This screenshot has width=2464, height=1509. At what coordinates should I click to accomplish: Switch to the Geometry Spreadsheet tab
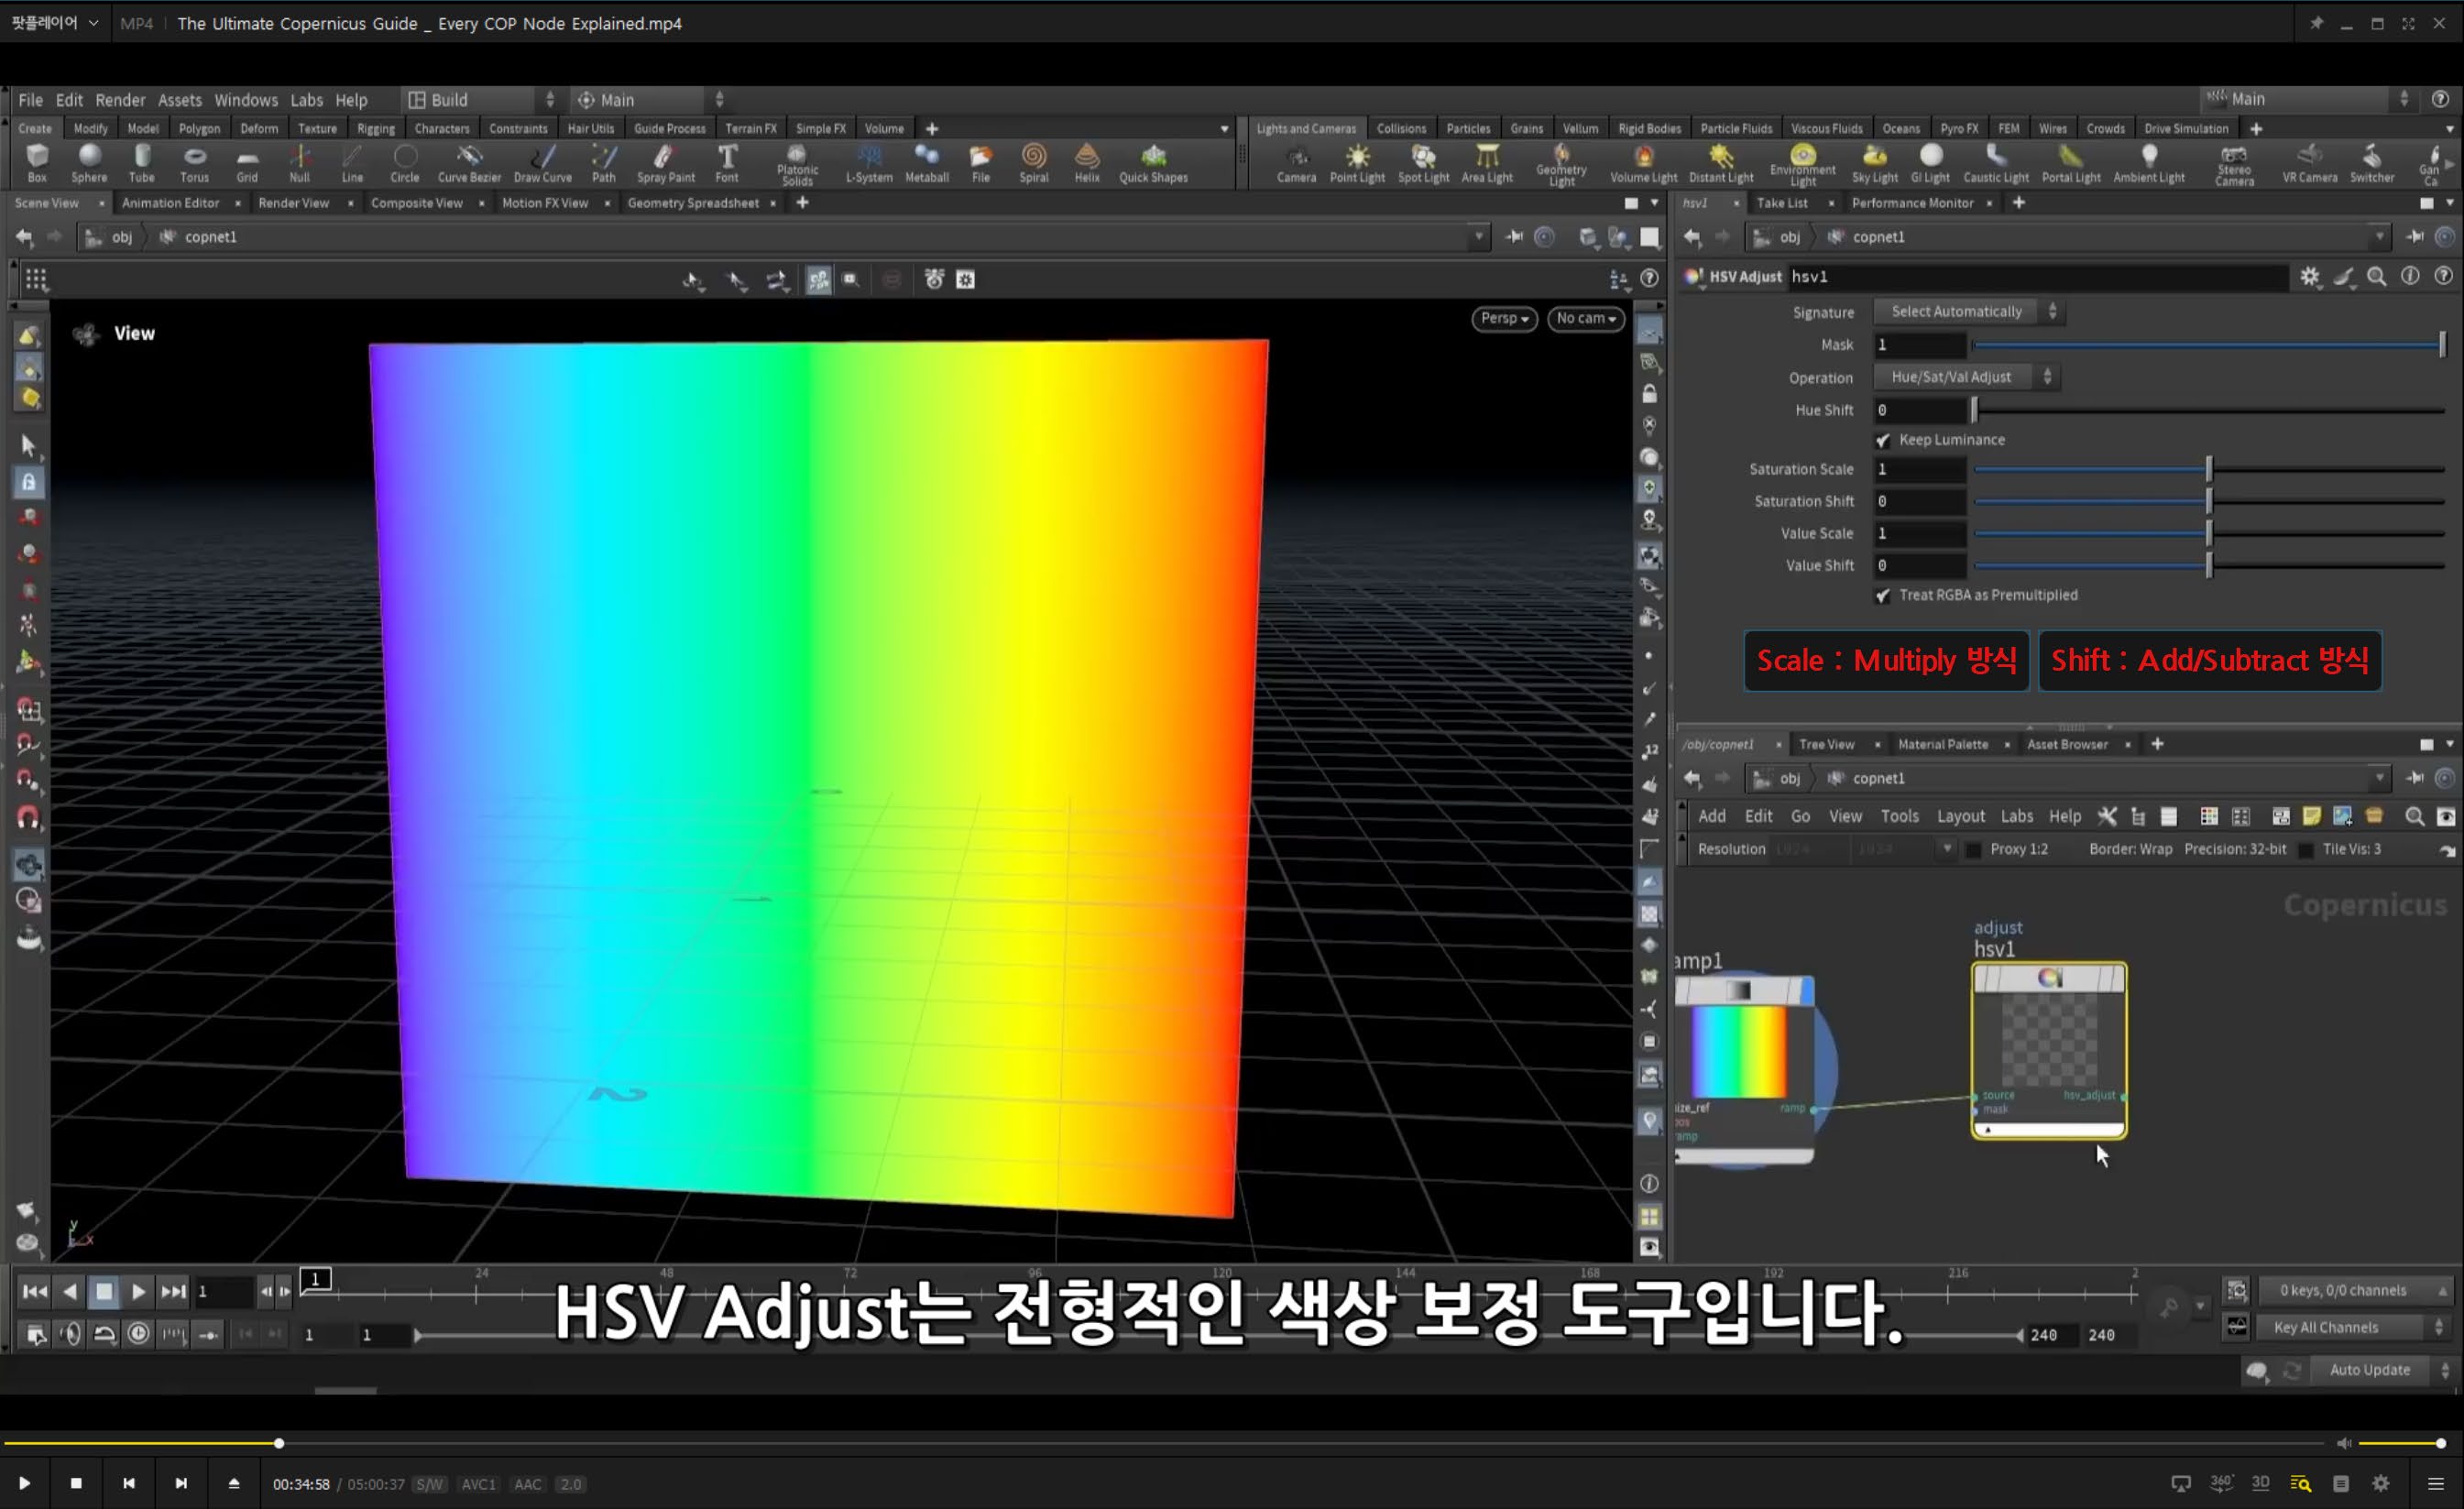(x=693, y=203)
